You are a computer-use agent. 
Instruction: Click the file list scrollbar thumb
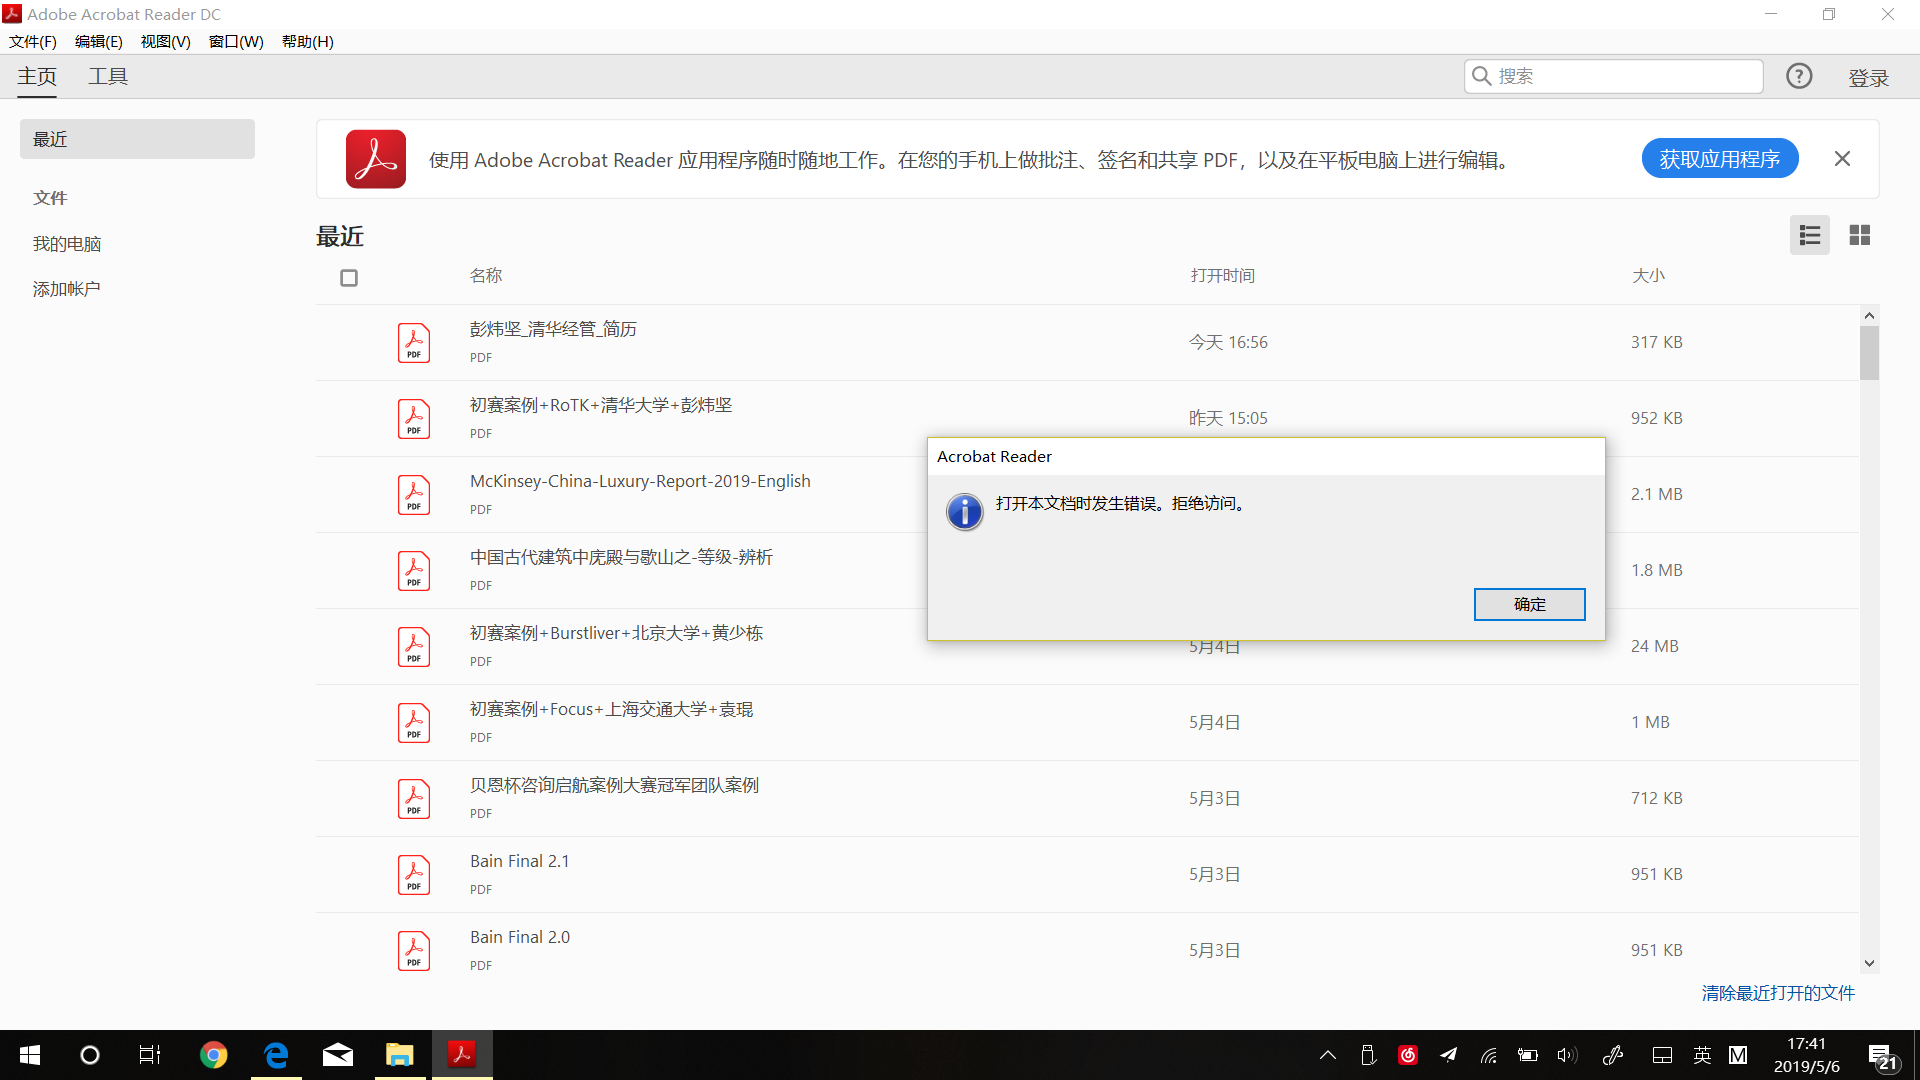coord(1869,353)
